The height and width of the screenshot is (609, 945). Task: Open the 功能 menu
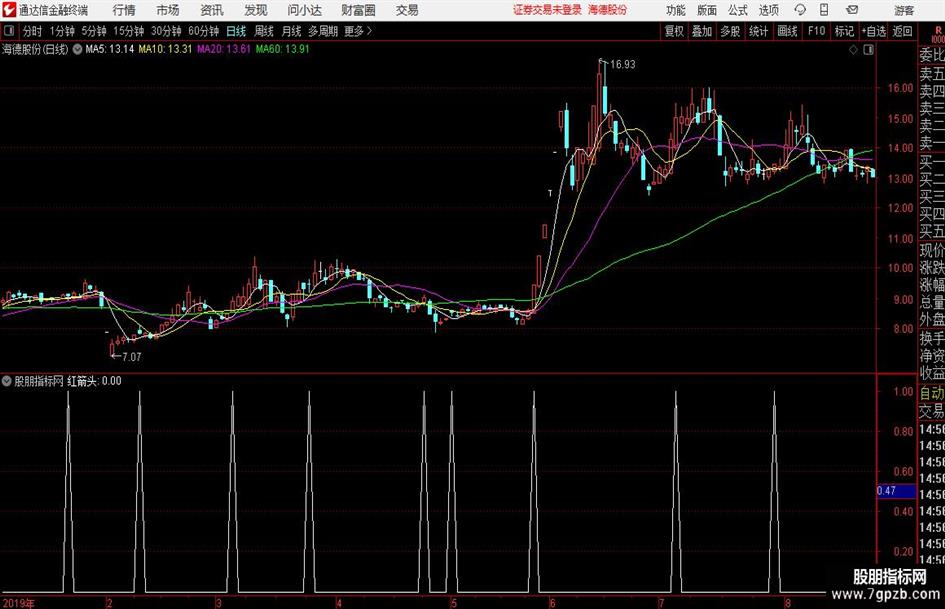(x=676, y=10)
